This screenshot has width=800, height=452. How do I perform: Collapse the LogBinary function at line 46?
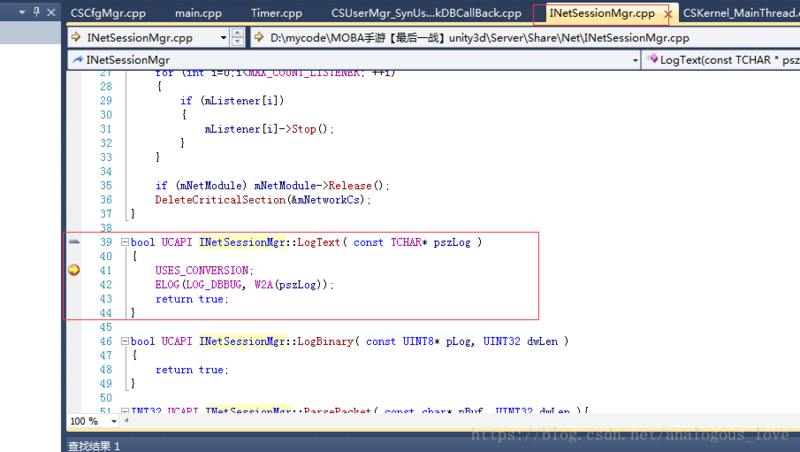pyautogui.click(x=124, y=341)
